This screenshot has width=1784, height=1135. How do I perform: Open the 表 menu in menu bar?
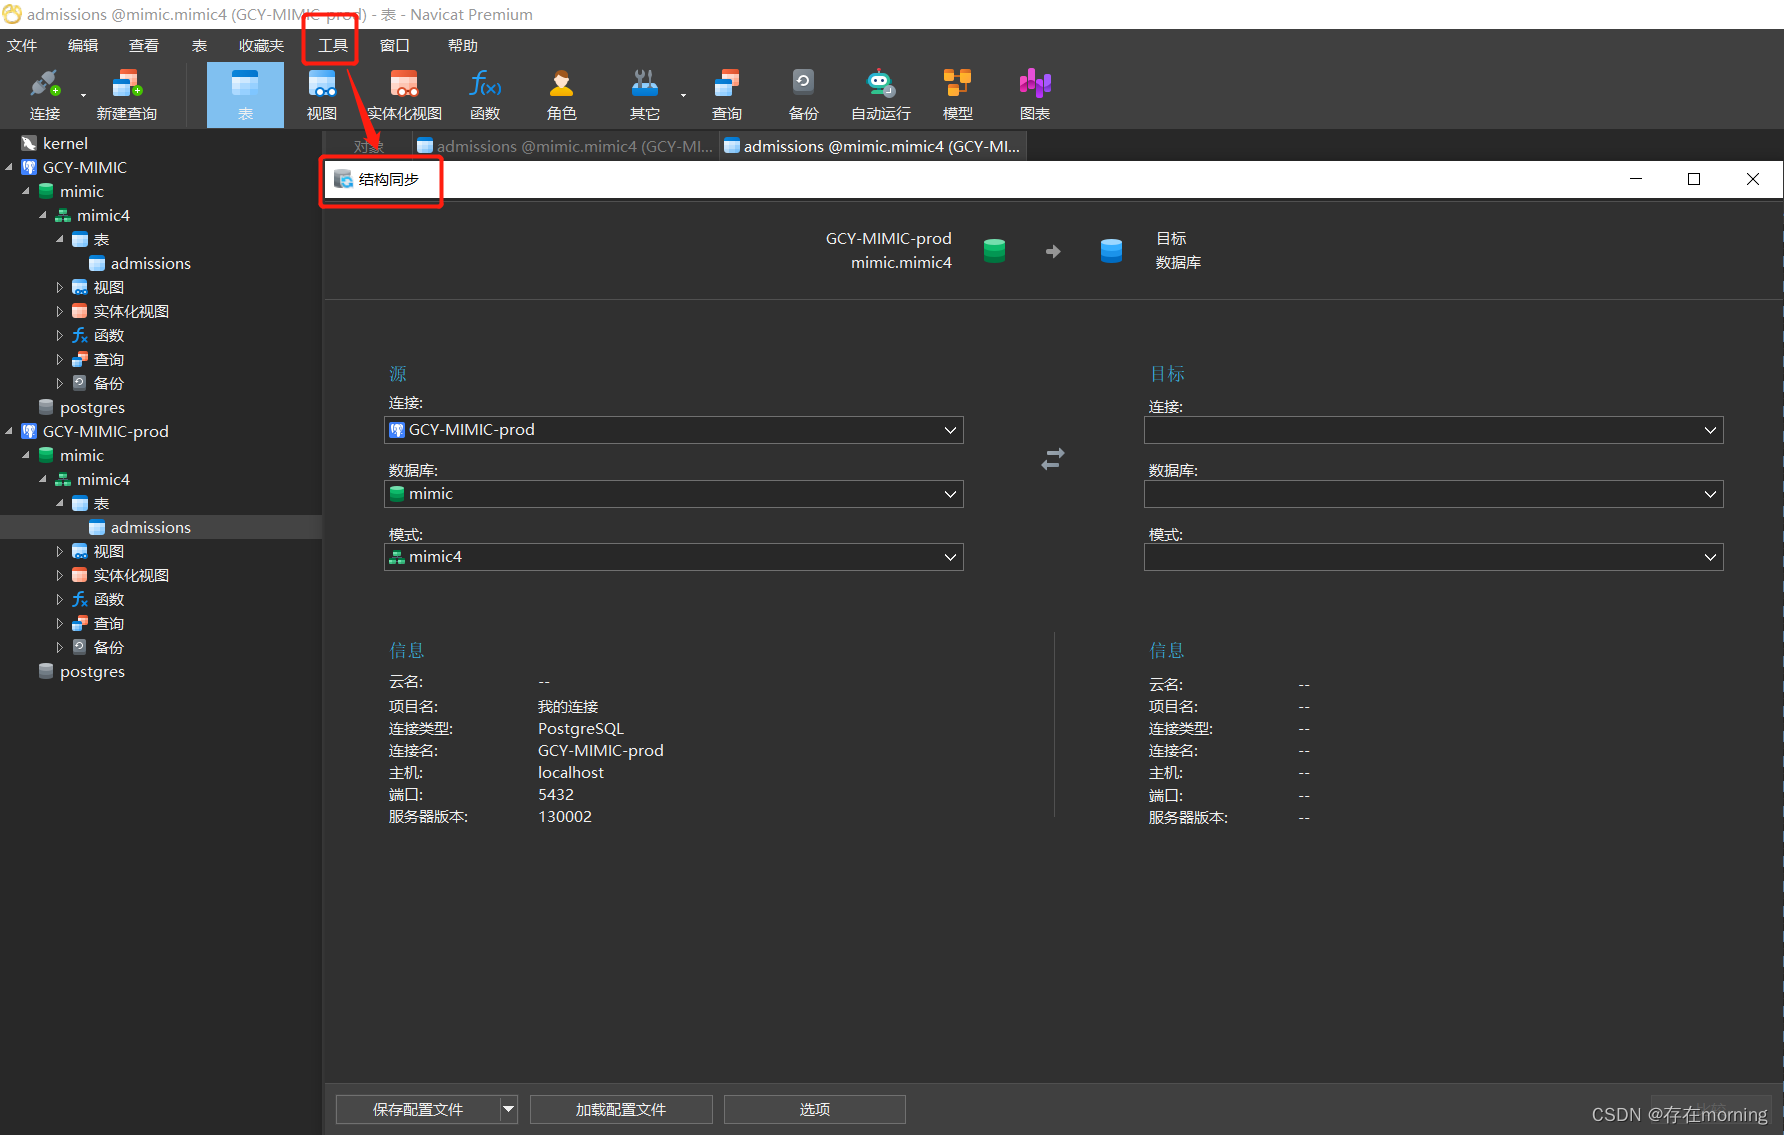point(199,45)
